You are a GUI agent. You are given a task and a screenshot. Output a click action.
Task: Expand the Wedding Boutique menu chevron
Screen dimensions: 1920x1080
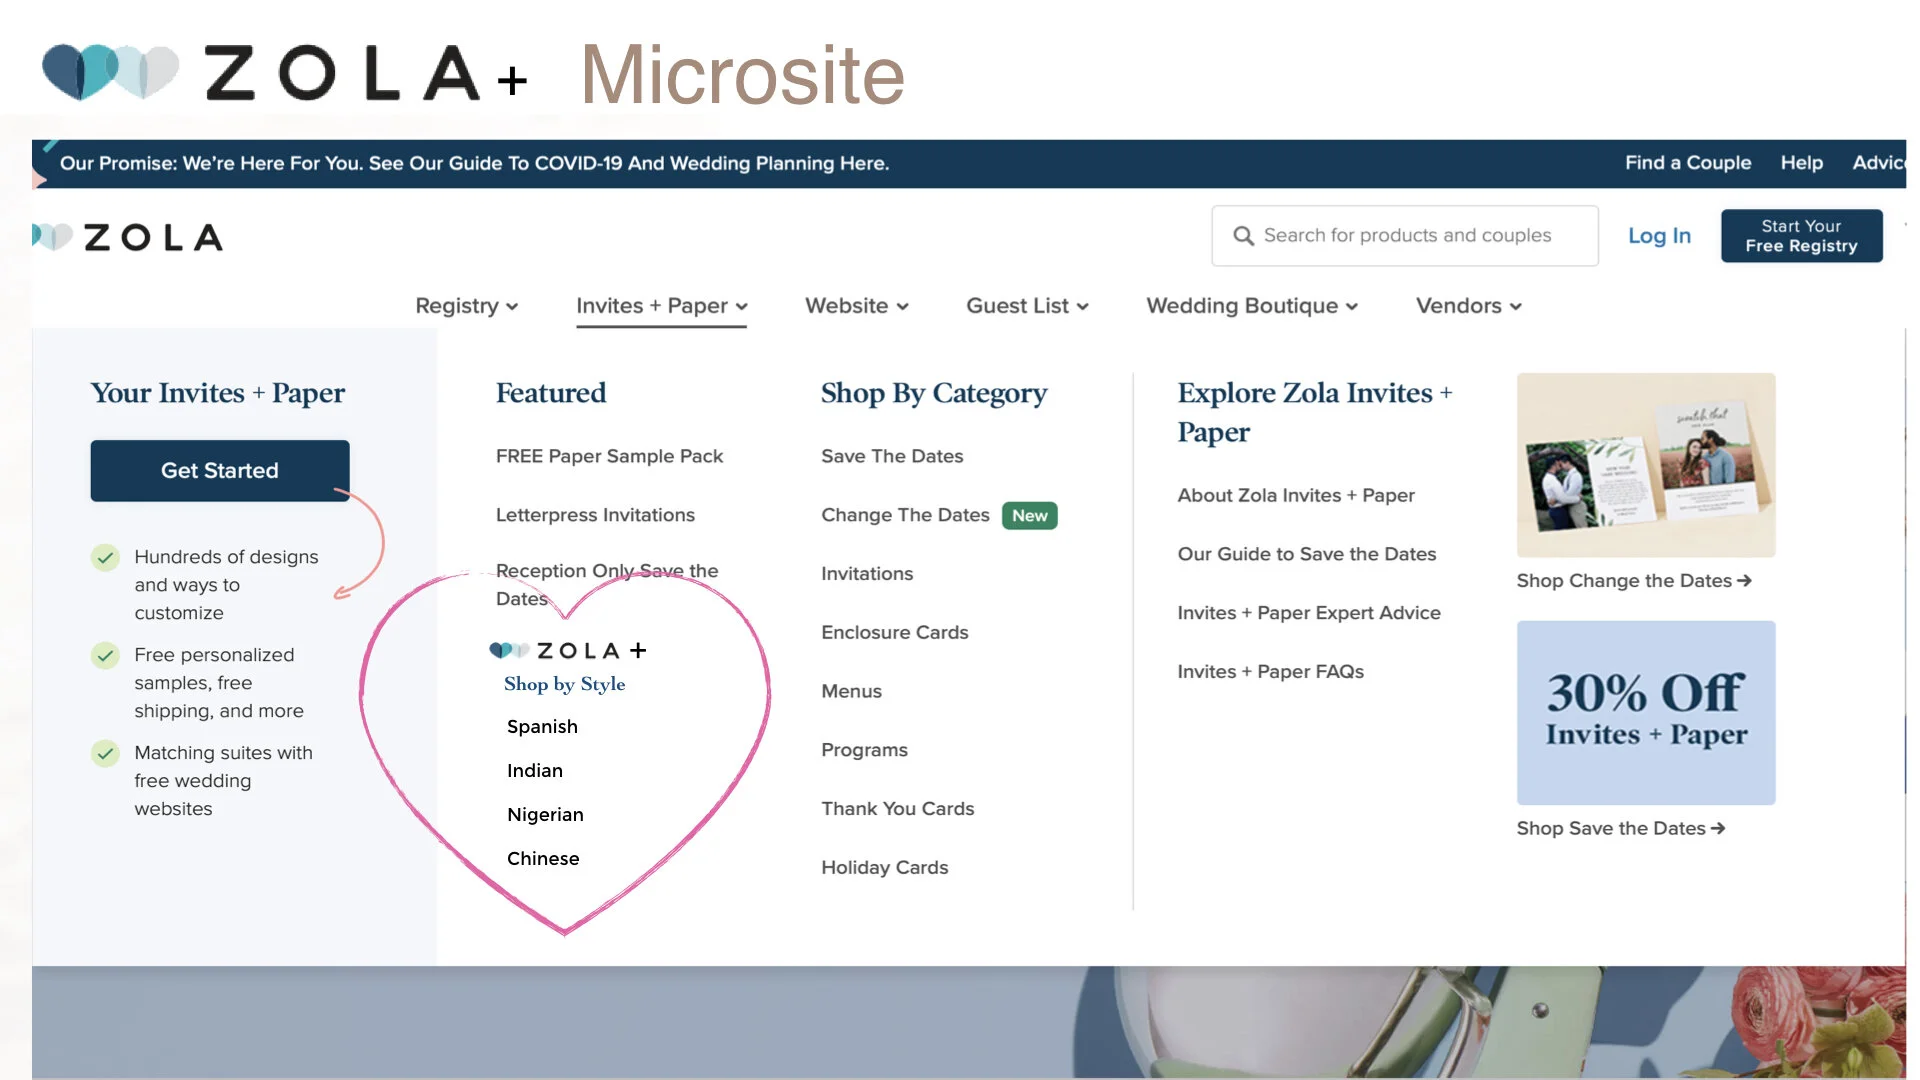tap(1352, 307)
